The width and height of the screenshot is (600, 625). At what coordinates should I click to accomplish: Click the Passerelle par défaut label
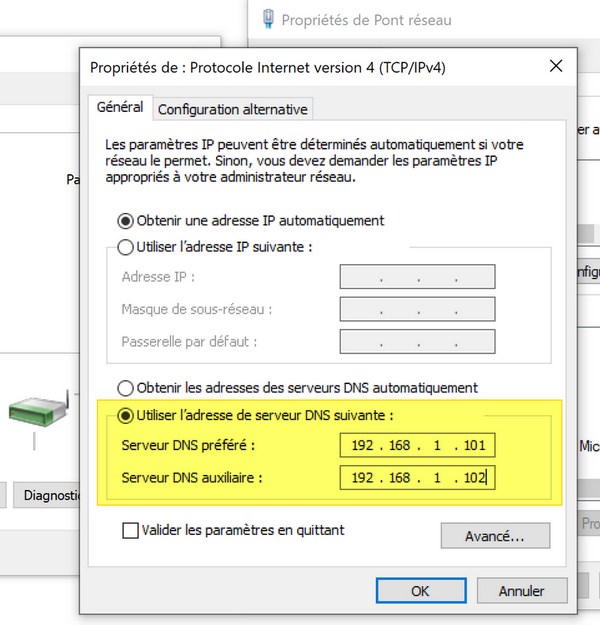click(189, 342)
